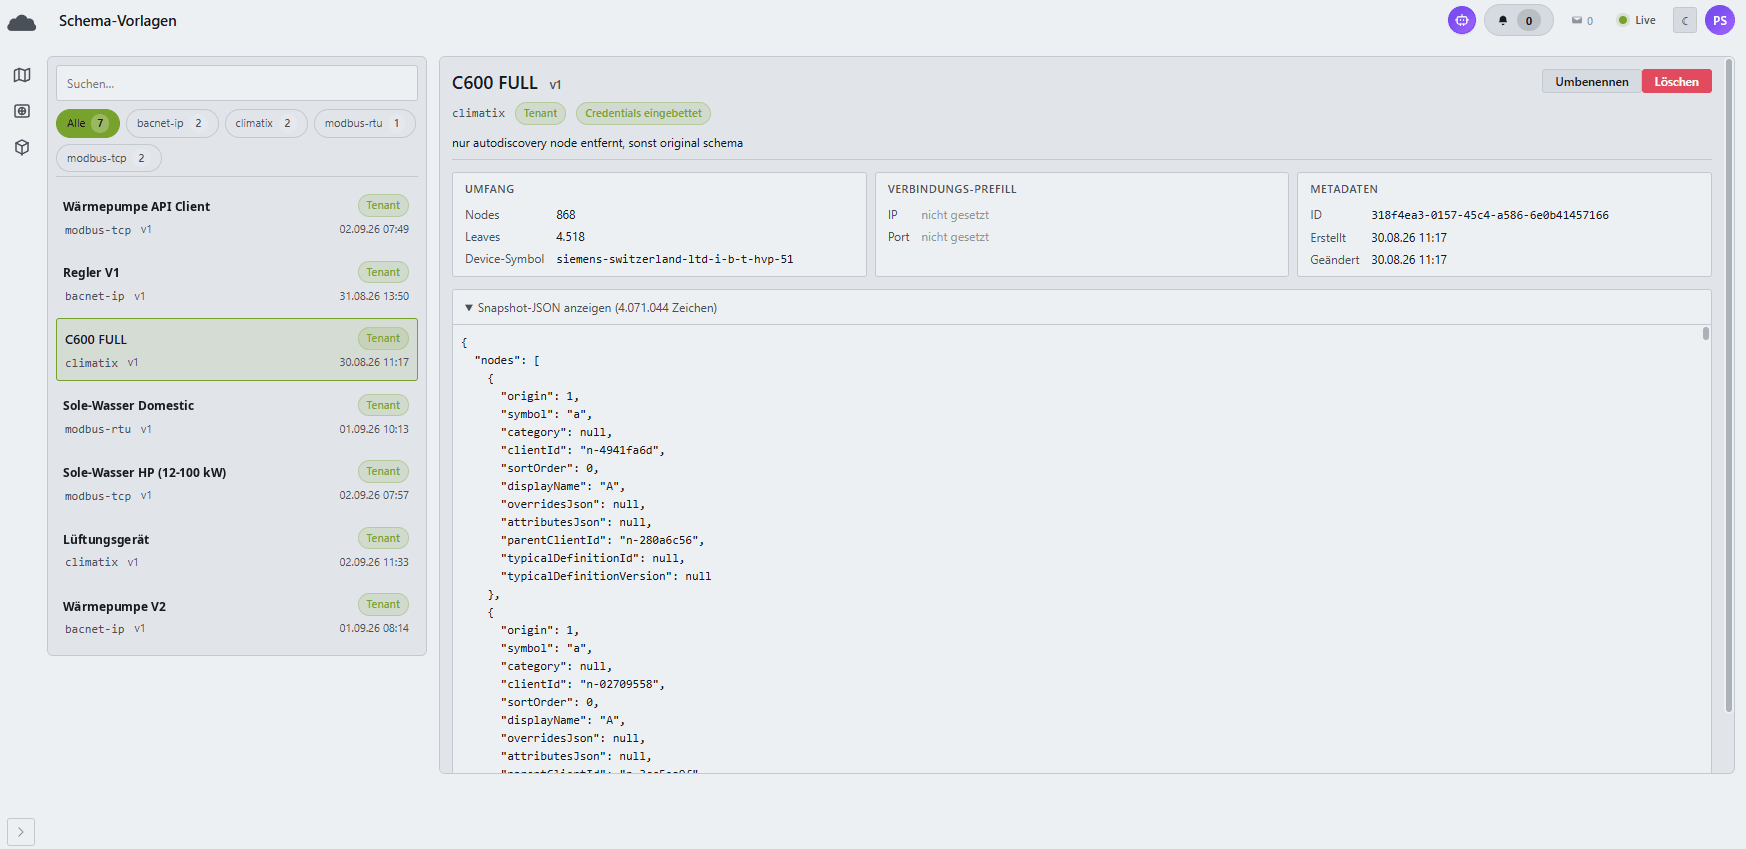The height and width of the screenshot is (849, 1746).
Task: Open the cube icon in sidebar
Action: [x=22, y=147]
